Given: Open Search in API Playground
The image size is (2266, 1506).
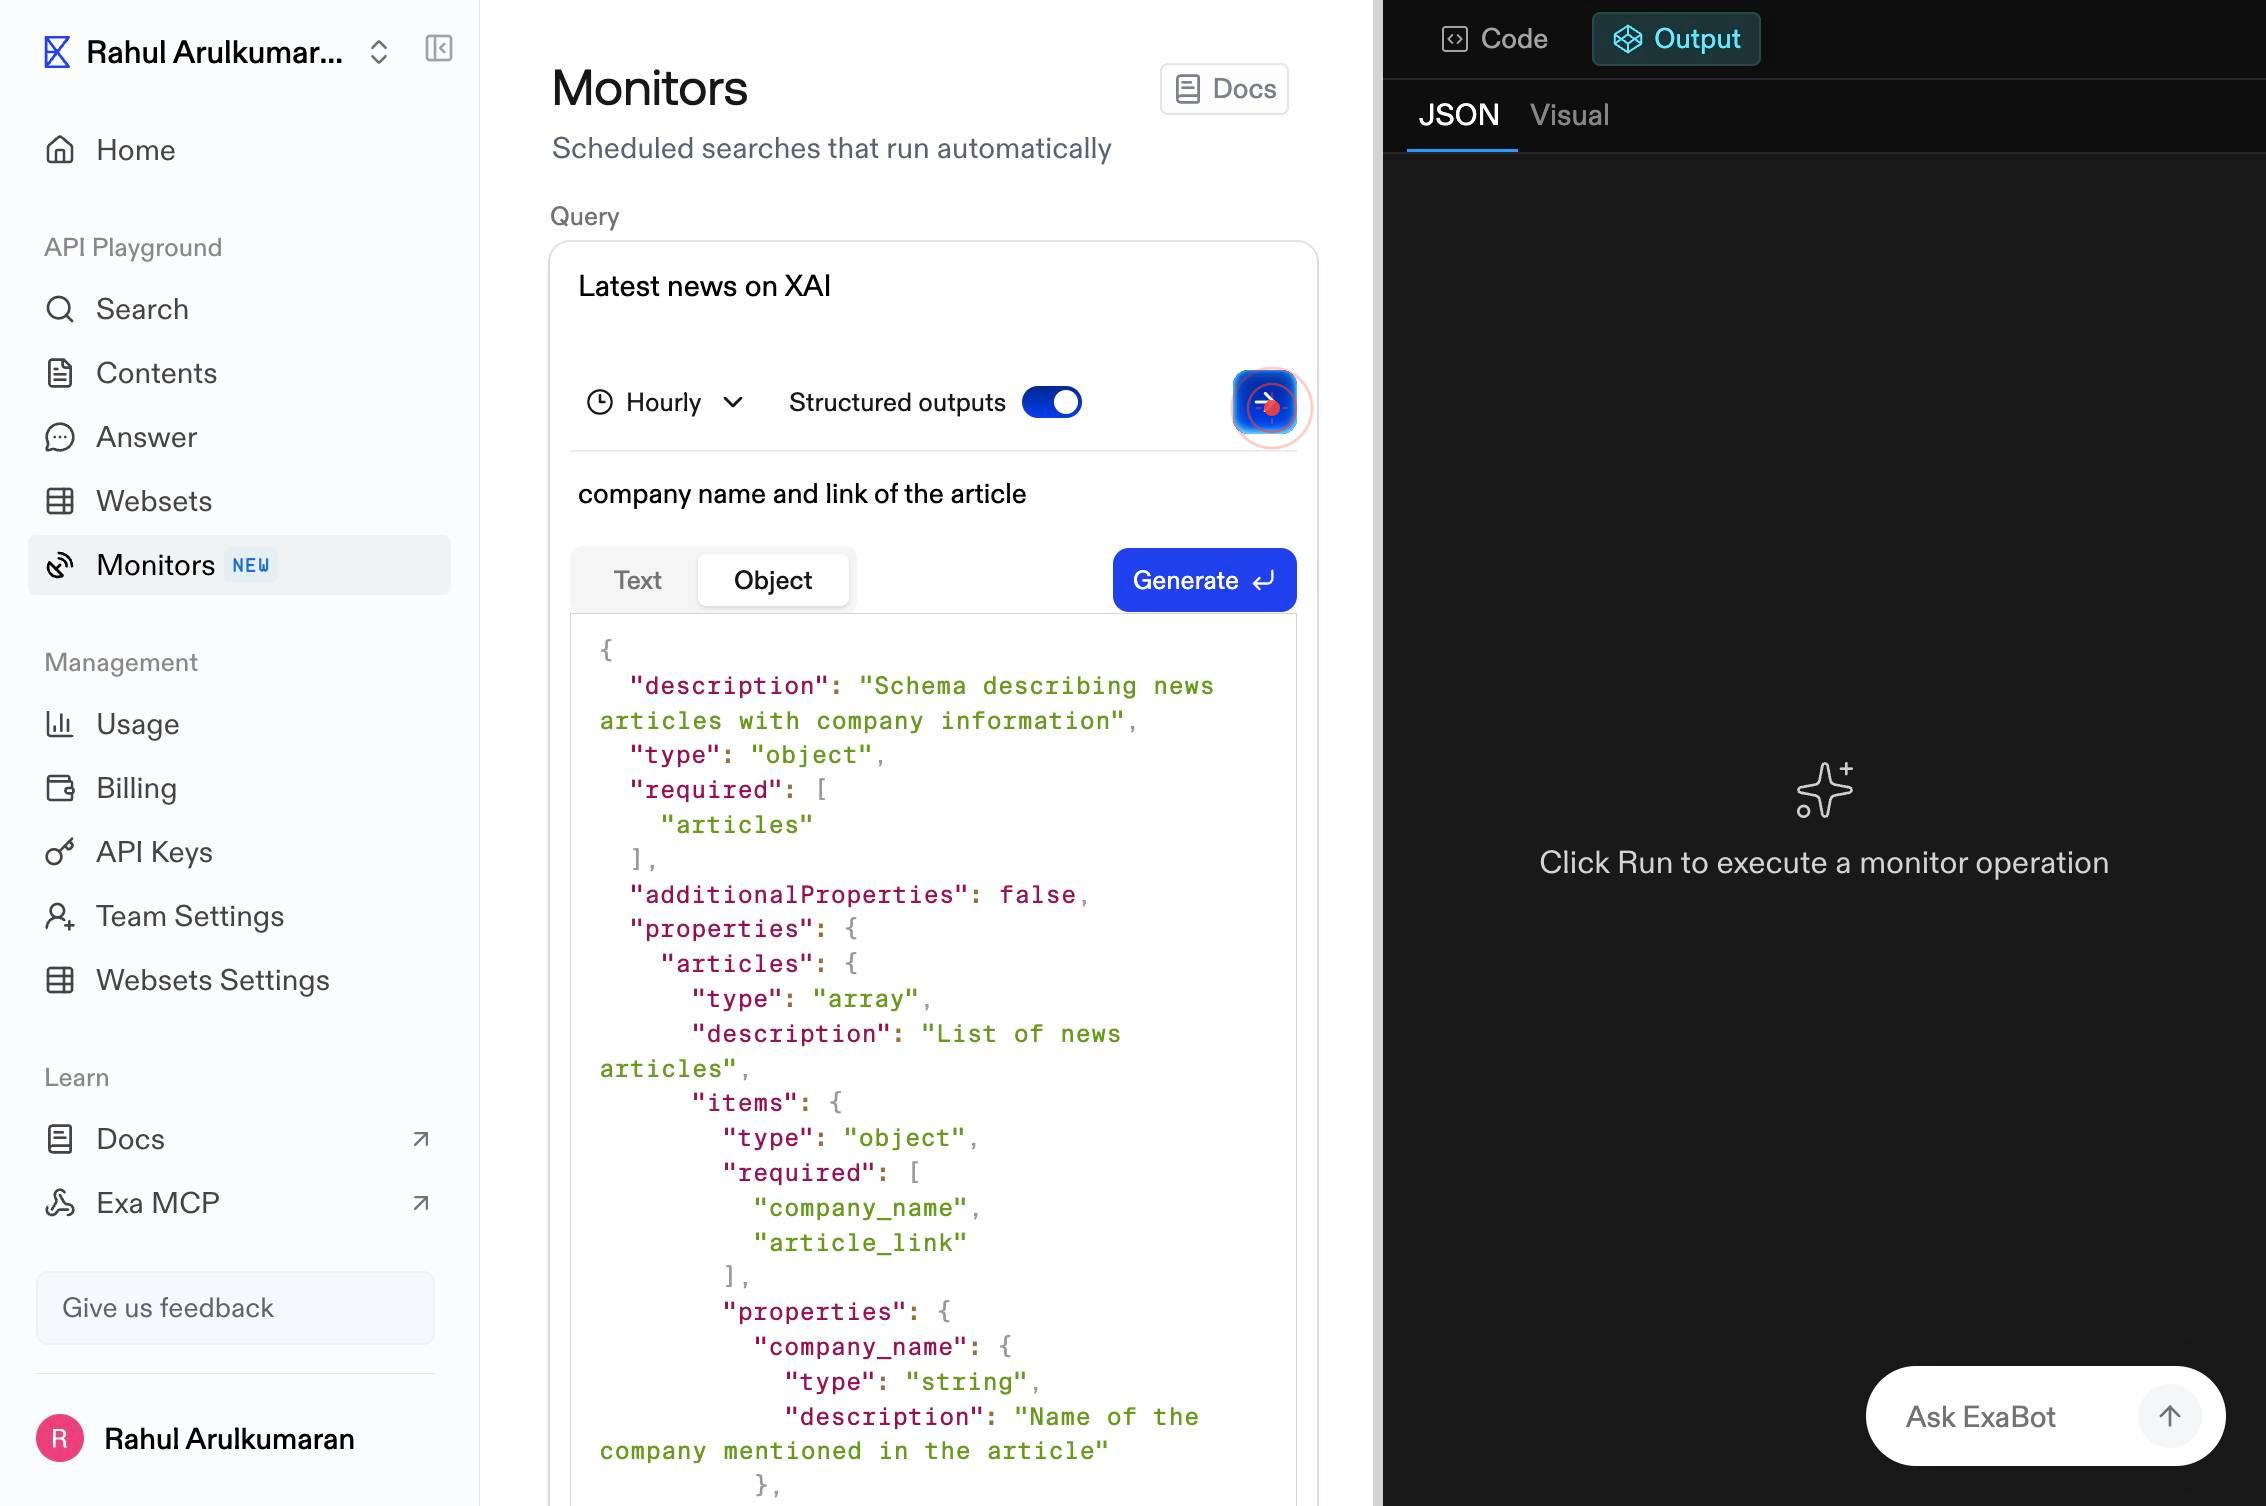Looking at the screenshot, I should click(239, 309).
